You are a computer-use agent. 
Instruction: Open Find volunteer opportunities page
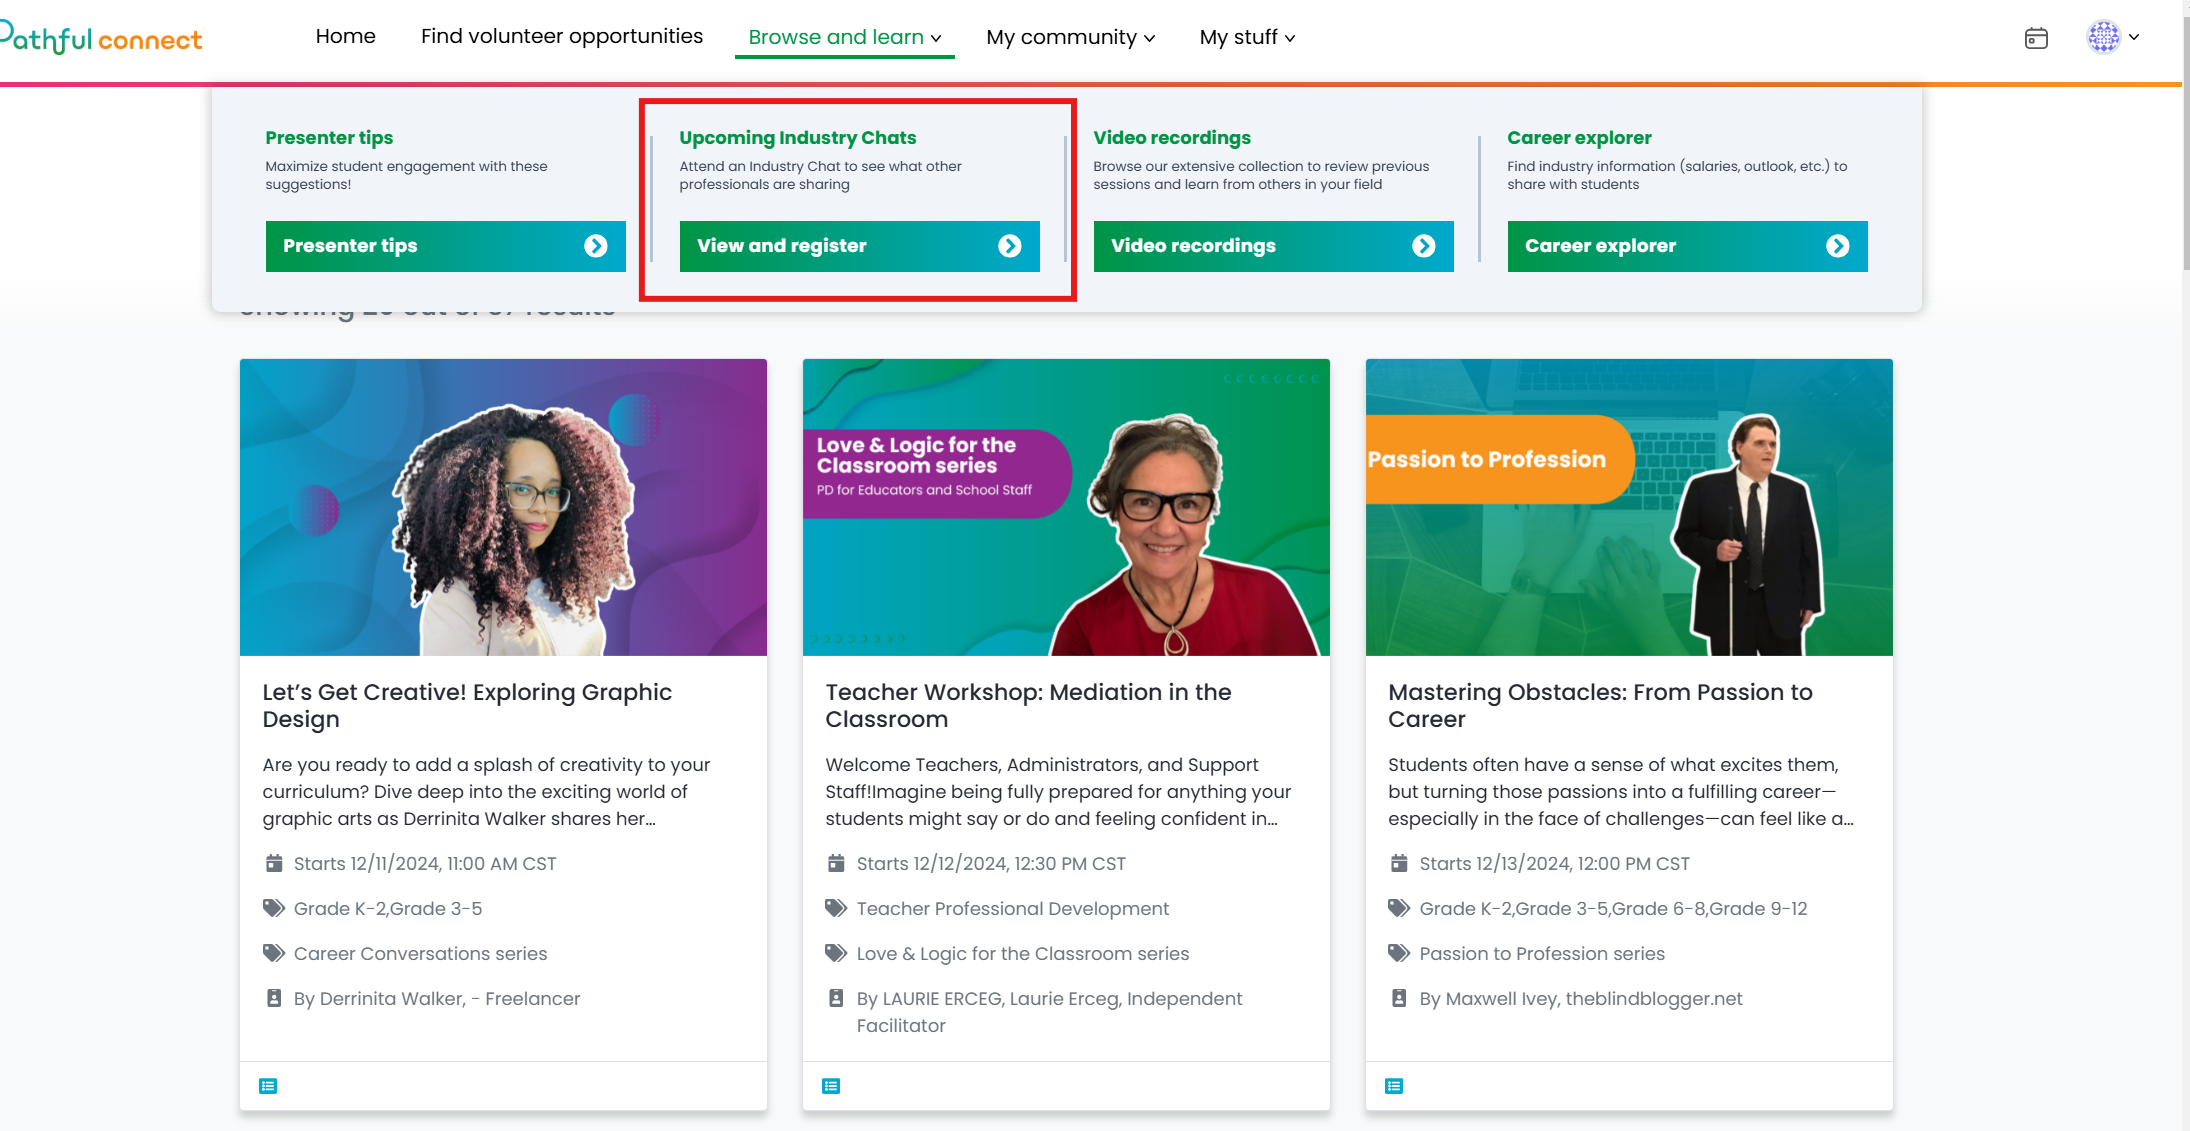[562, 36]
